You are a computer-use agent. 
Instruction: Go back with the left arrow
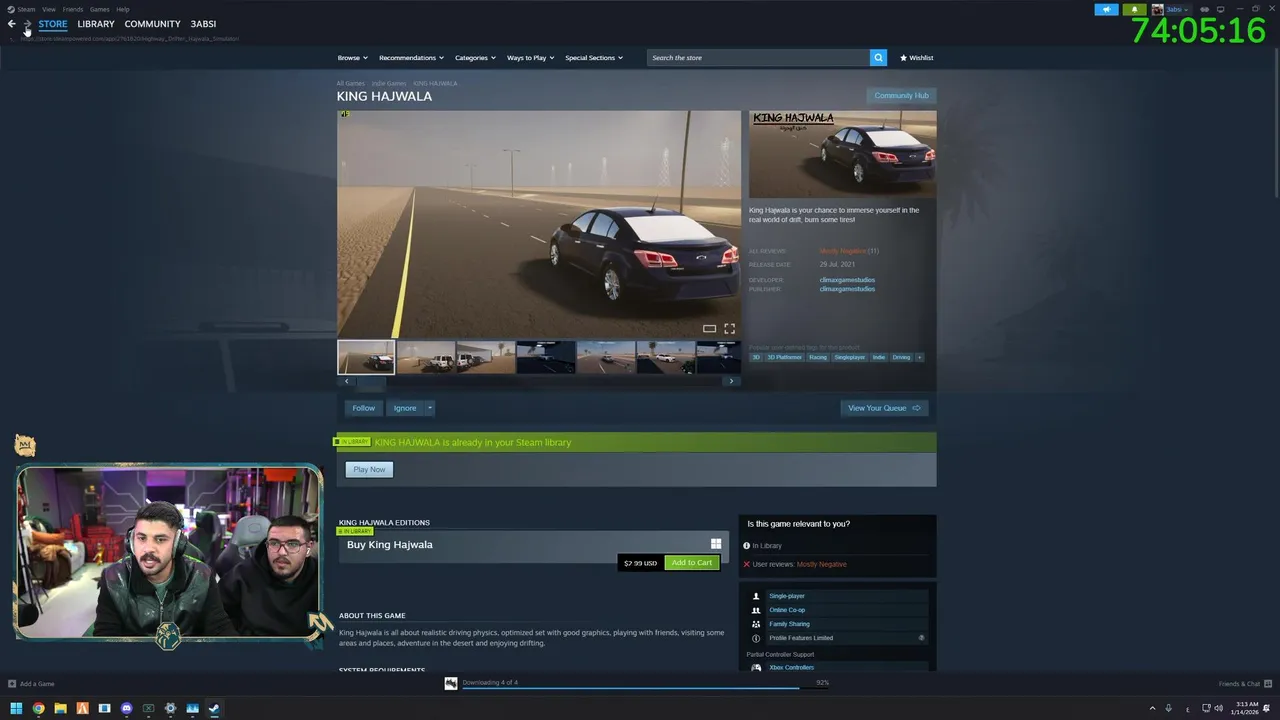tap(12, 24)
